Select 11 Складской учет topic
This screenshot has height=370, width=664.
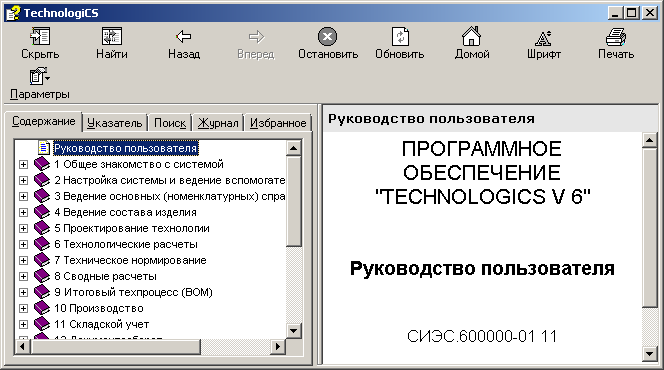coord(102,325)
